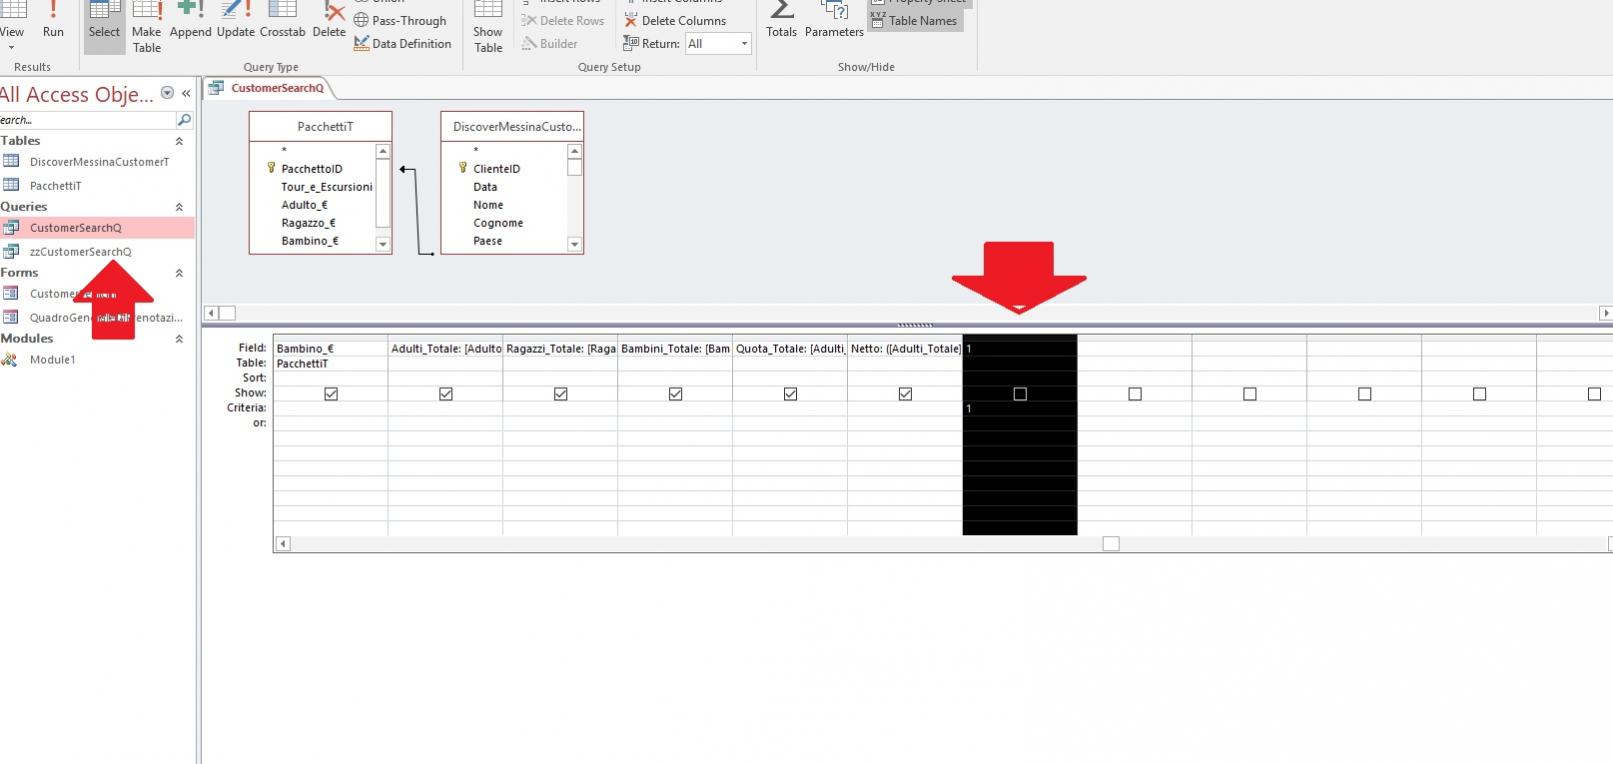The width and height of the screenshot is (1613, 764).
Task: Uncheck Show for the Ragazzi_Totale column
Action: point(561,394)
